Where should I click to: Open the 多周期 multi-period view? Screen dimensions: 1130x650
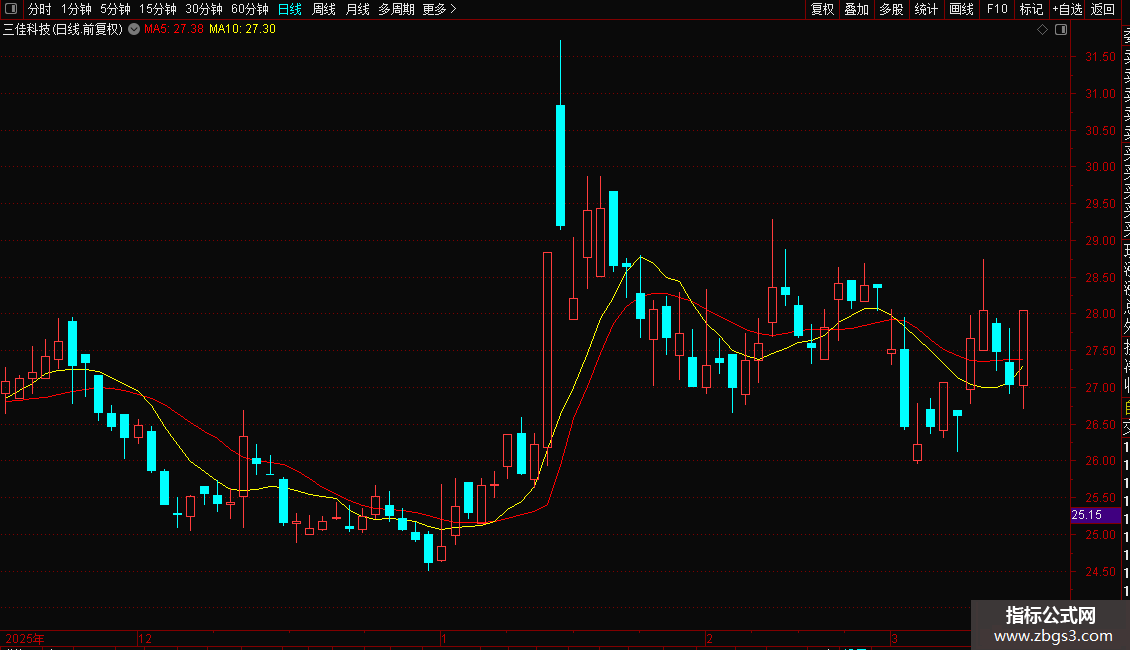point(396,9)
